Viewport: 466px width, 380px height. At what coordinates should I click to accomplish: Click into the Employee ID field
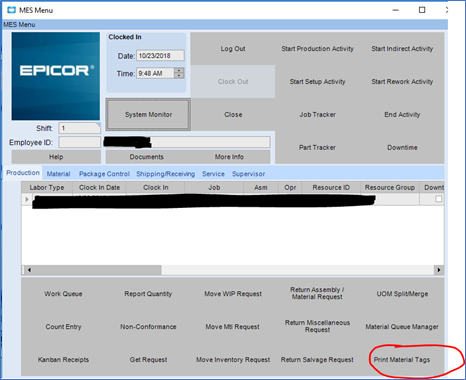(x=79, y=142)
